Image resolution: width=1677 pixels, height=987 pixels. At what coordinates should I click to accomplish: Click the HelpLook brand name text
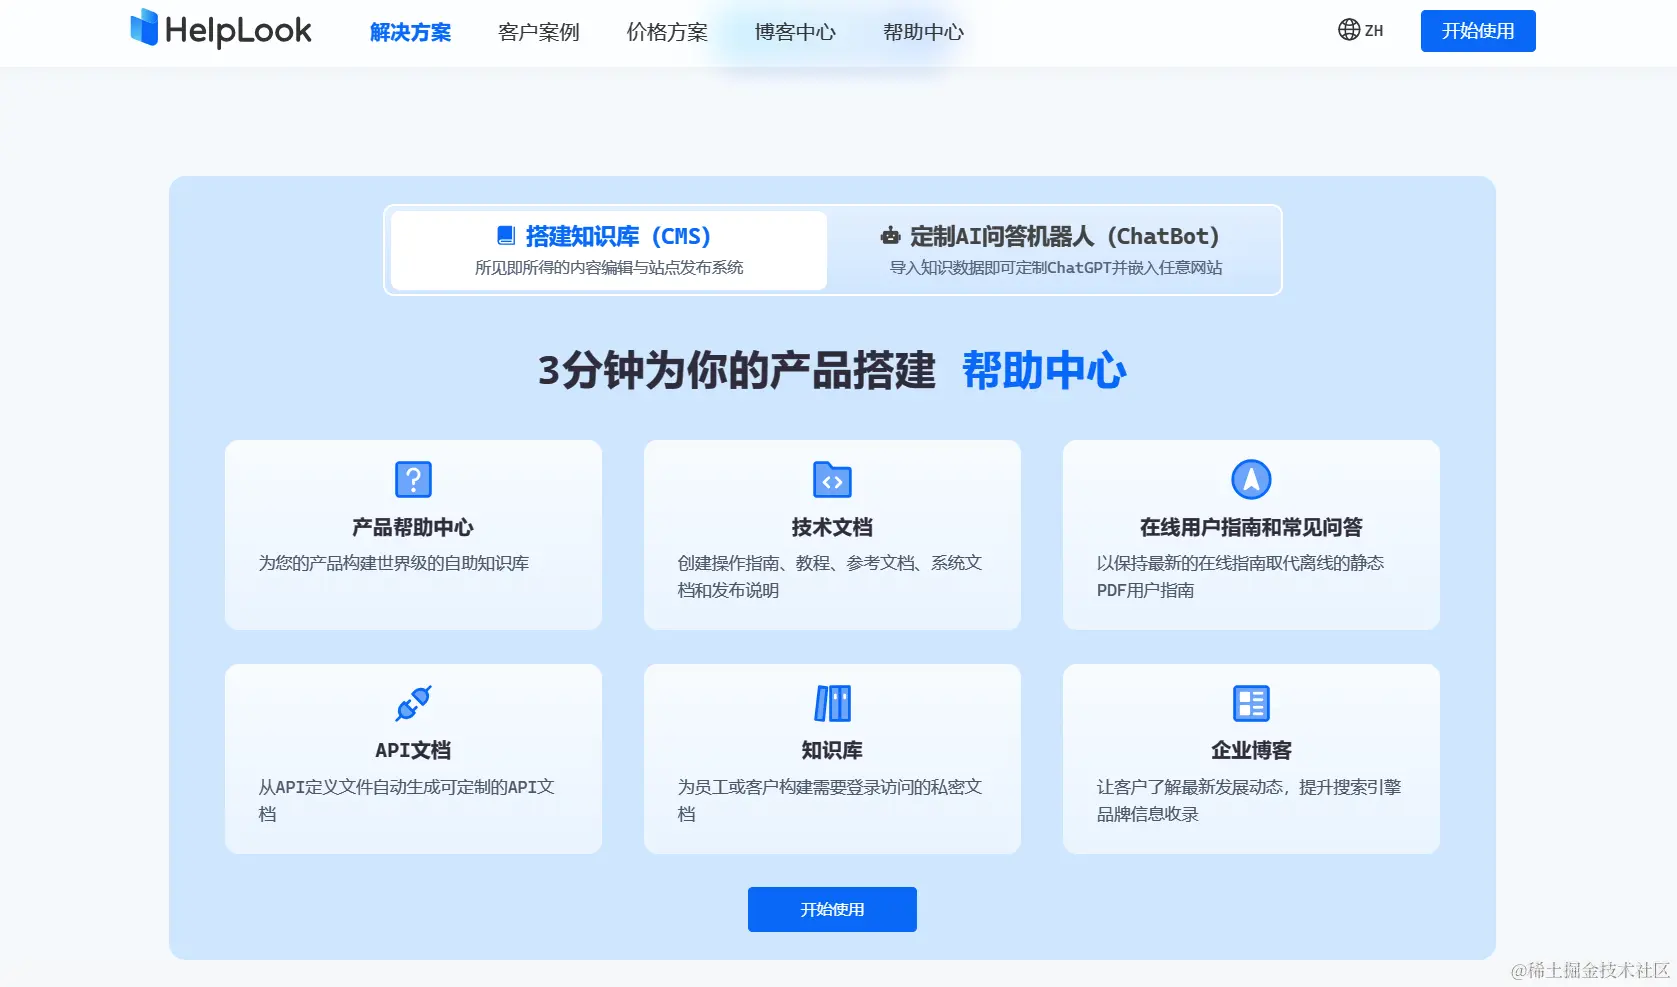pos(238,30)
